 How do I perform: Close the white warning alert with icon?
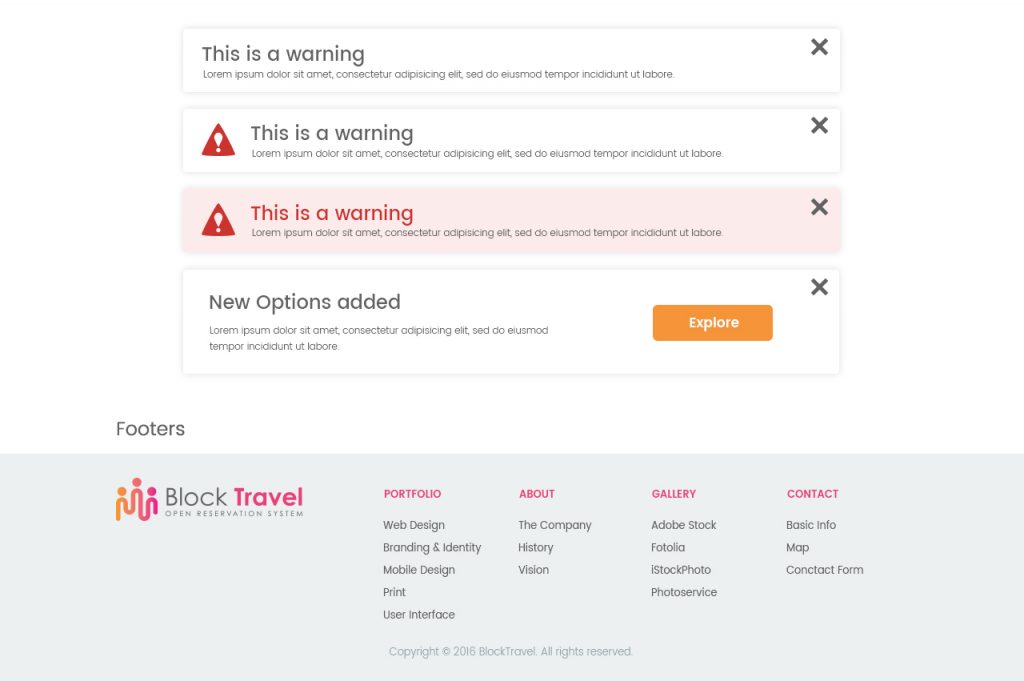click(819, 125)
